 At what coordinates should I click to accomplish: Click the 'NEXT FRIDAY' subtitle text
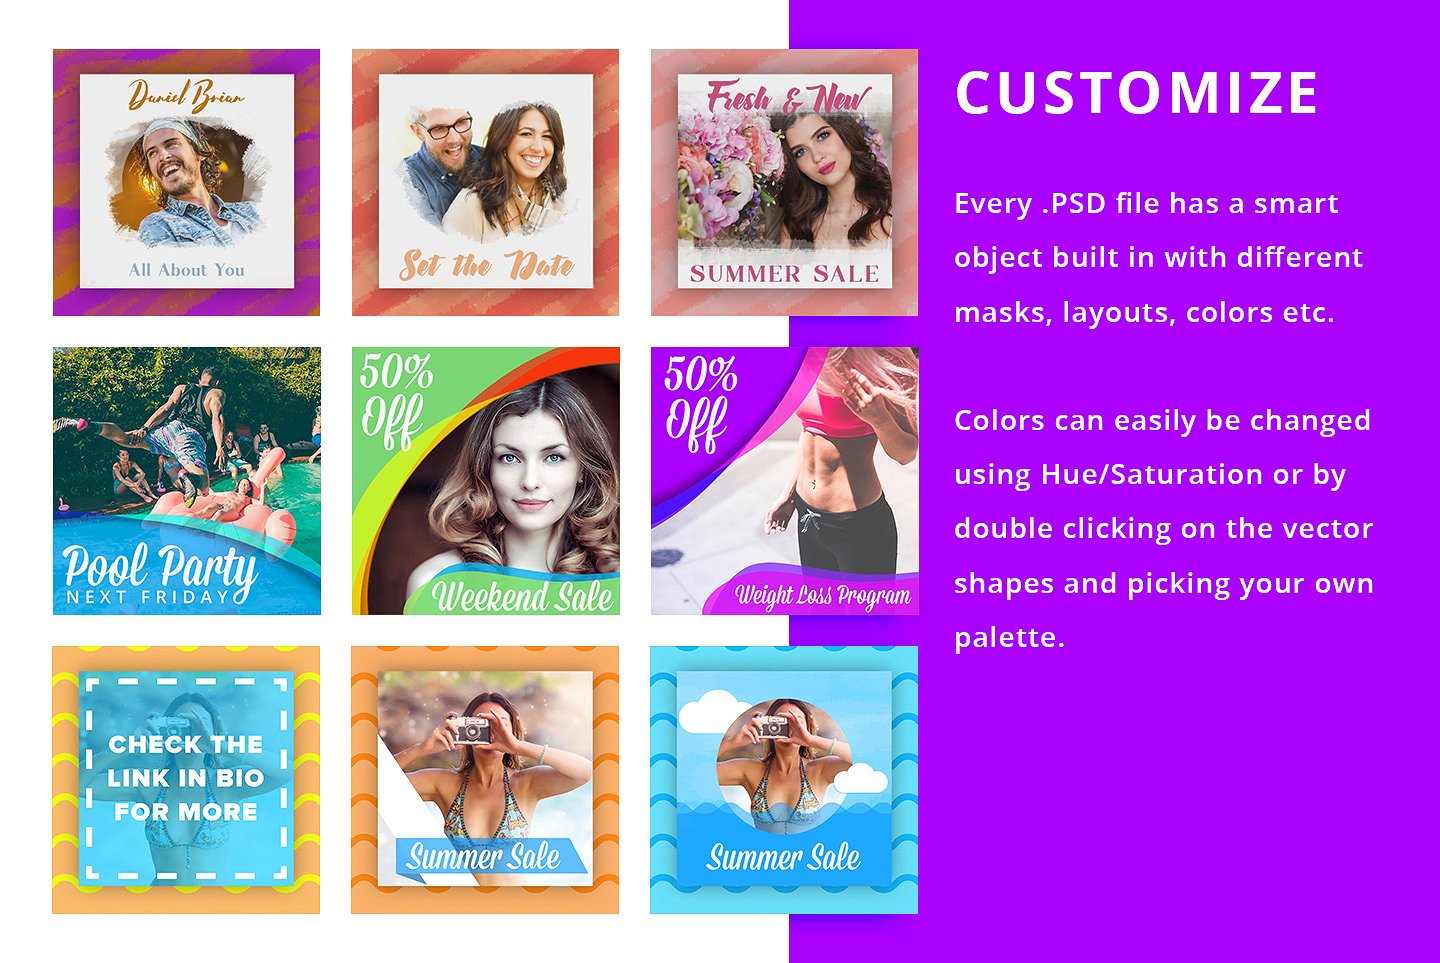point(148,597)
